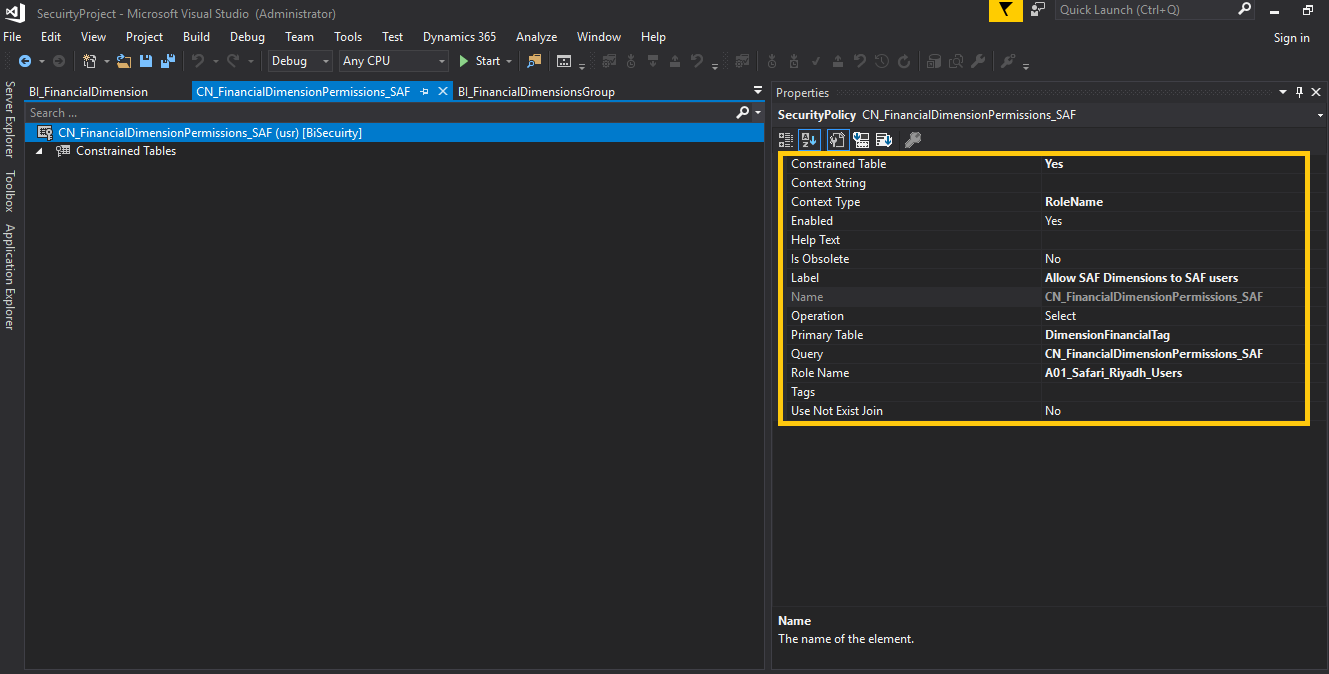The width and height of the screenshot is (1329, 674).
Task: Click the SQL database icon in toolbar
Action: click(933, 61)
